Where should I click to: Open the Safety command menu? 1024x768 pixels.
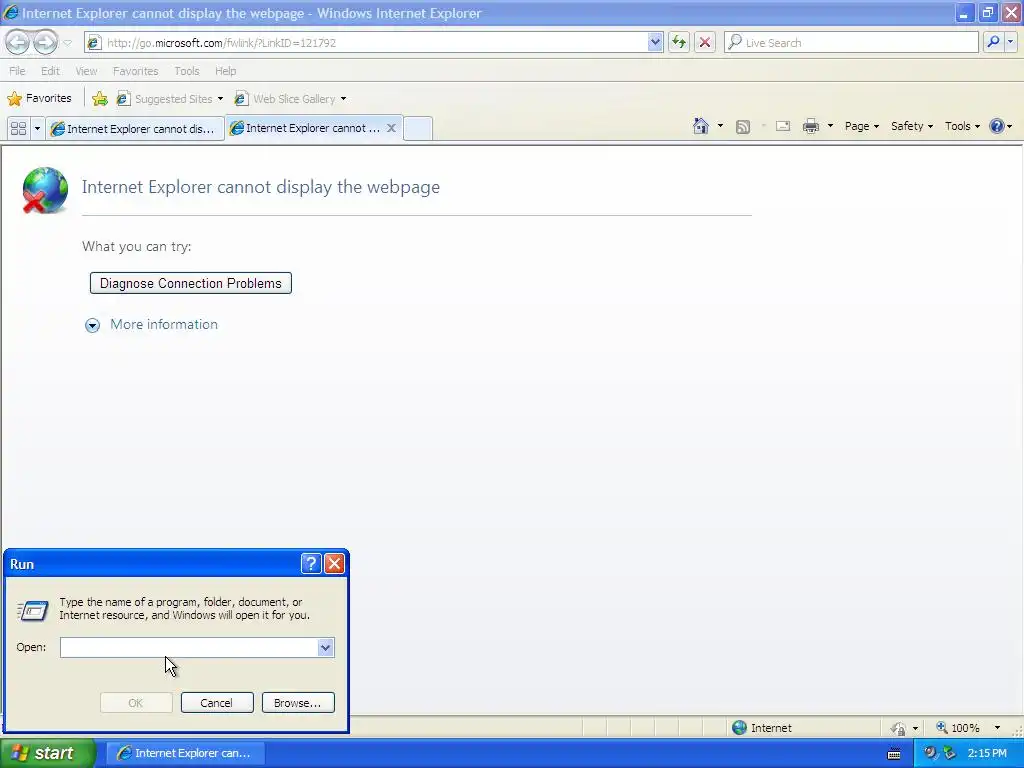click(912, 126)
